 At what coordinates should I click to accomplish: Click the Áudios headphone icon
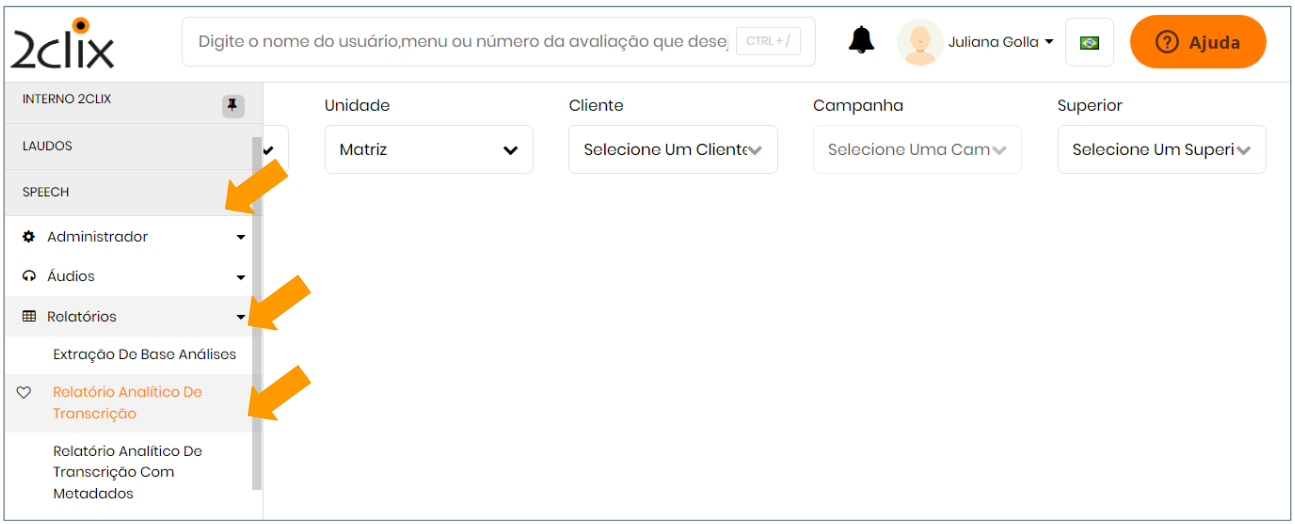coord(29,277)
